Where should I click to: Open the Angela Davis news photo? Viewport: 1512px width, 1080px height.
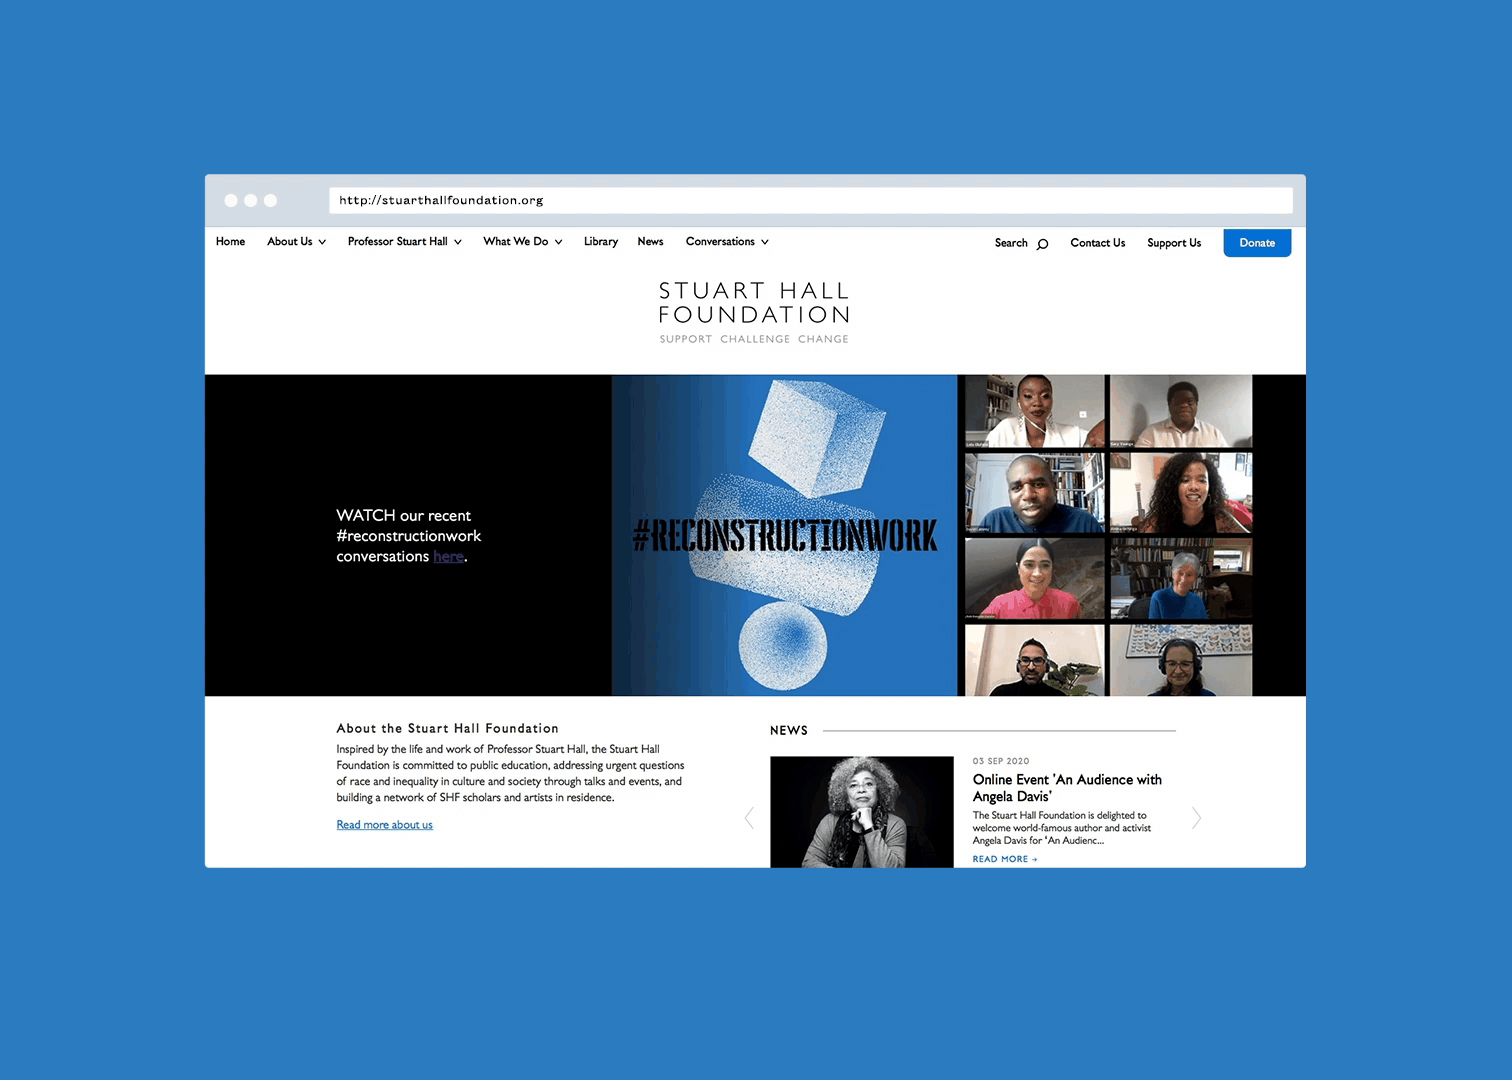[x=862, y=812]
